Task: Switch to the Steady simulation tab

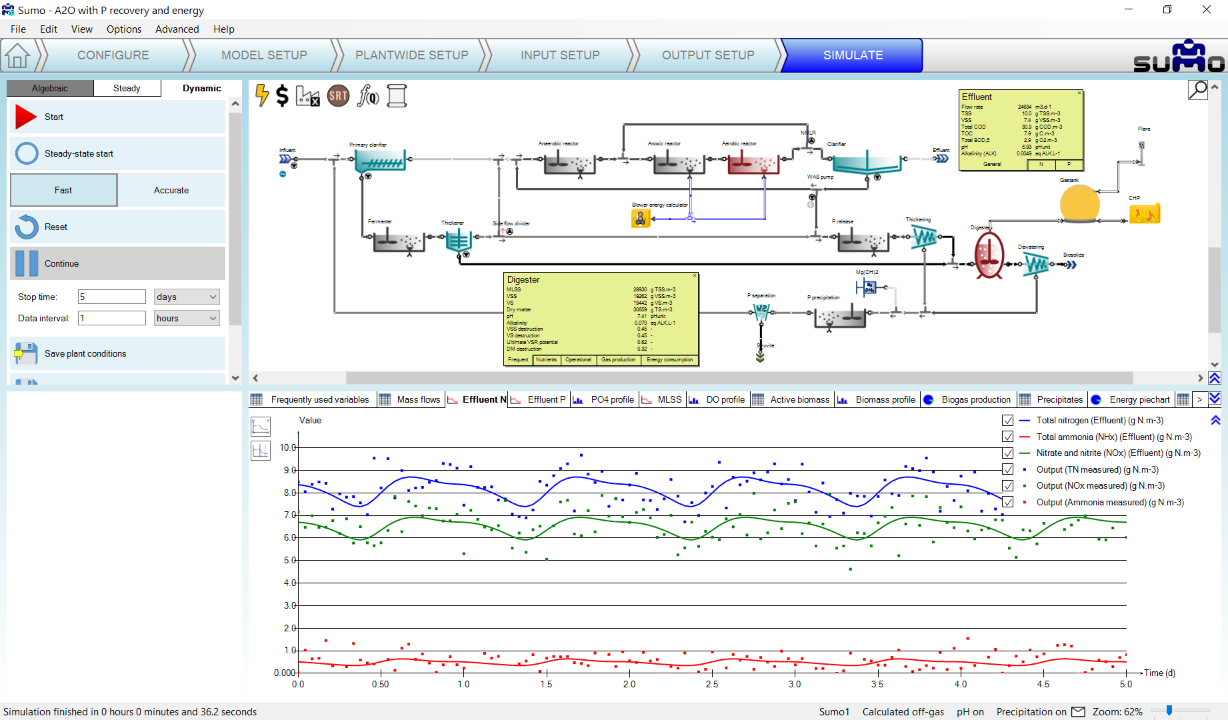Action: pos(127,88)
